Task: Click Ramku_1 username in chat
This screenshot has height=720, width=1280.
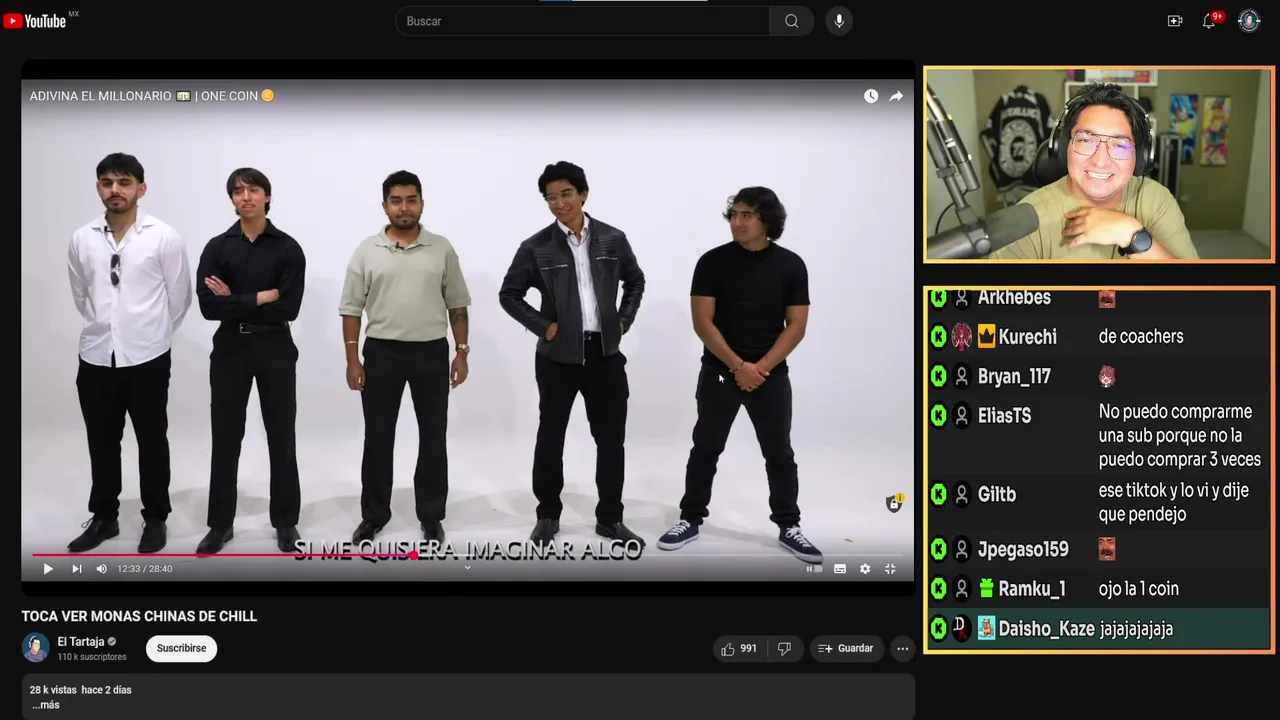Action: pos(1032,589)
